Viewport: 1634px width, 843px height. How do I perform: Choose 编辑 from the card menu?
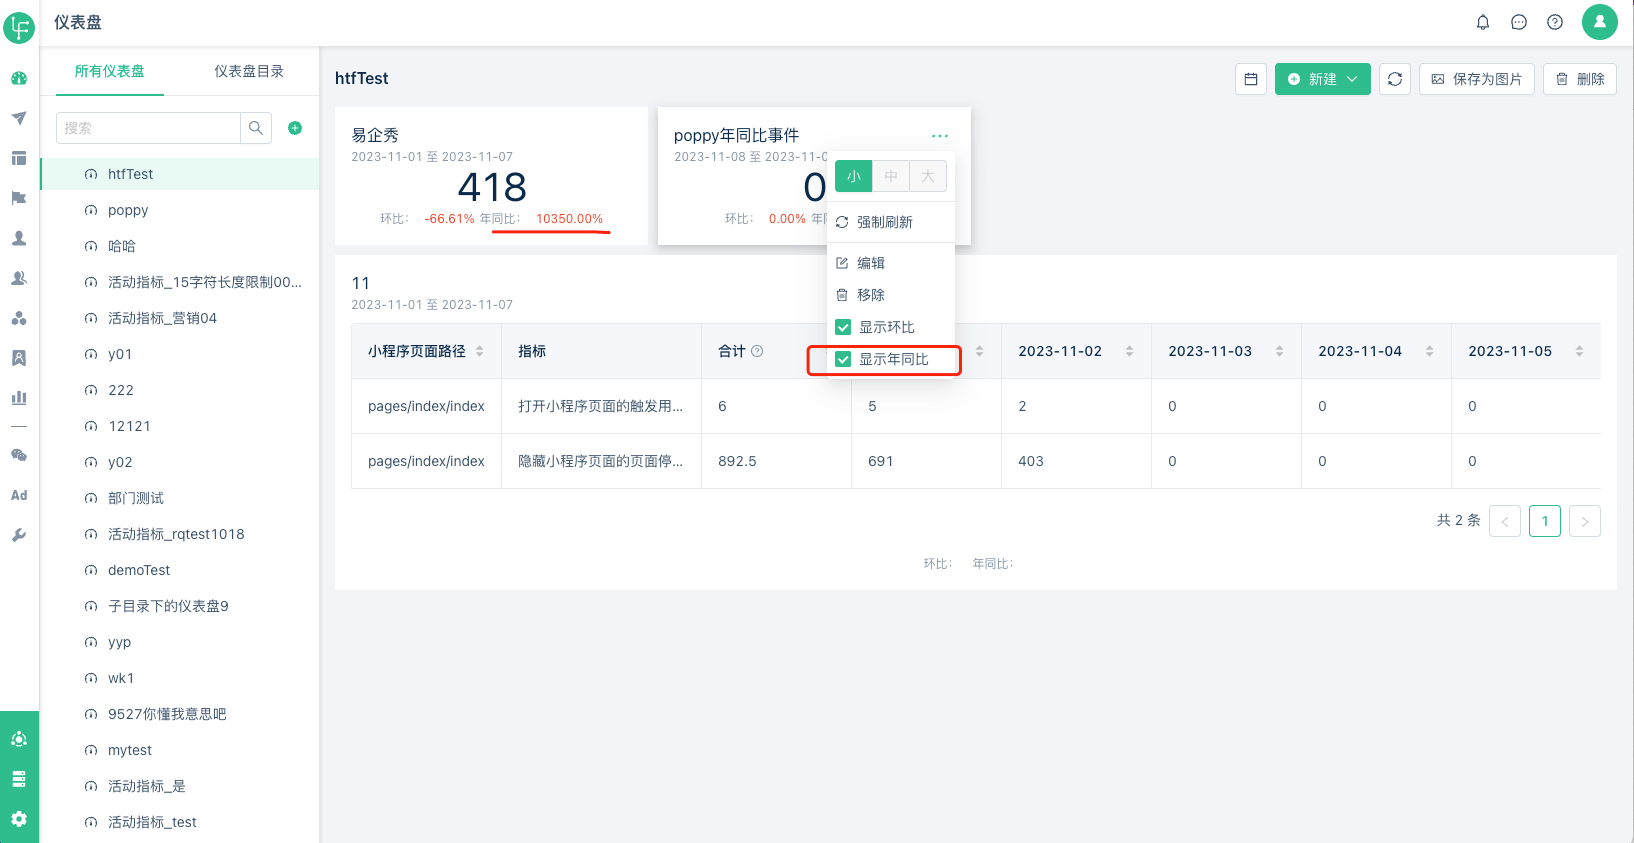870,263
